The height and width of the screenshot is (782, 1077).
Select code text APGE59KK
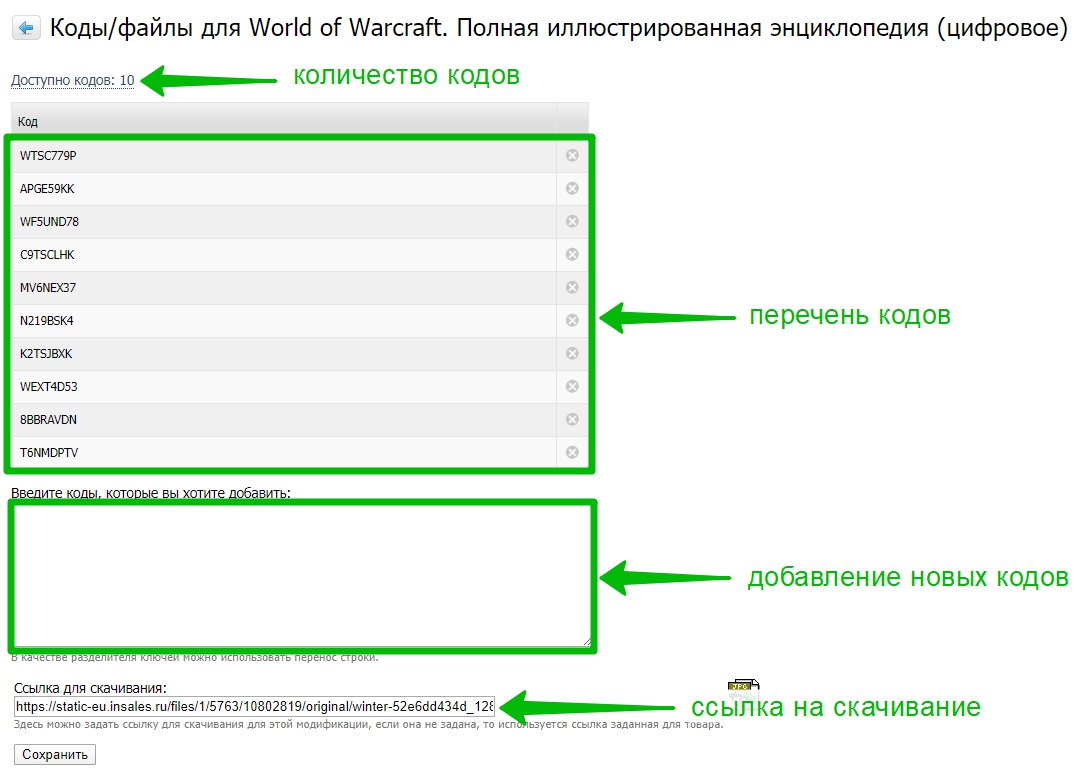coord(47,189)
